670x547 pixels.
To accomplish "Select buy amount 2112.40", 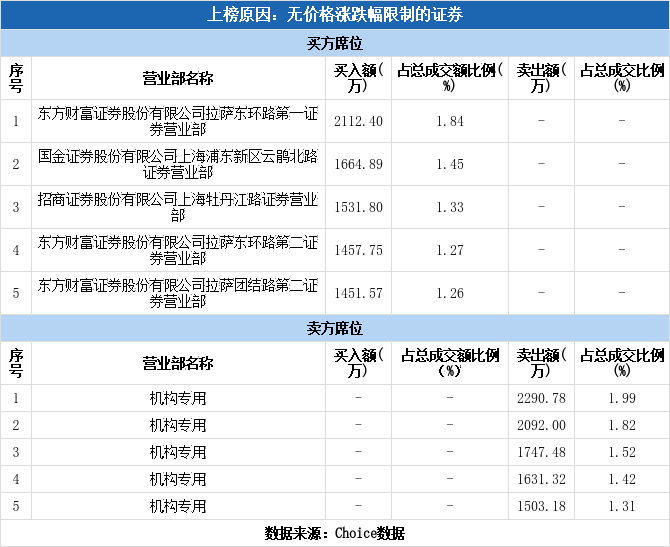I will (359, 121).
